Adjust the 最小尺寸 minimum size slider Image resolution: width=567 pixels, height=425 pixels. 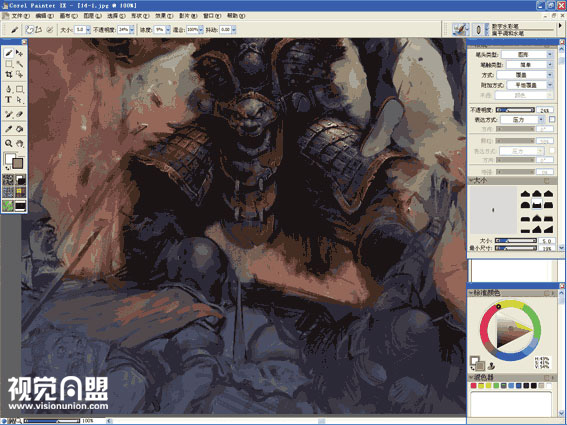[515, 248]
